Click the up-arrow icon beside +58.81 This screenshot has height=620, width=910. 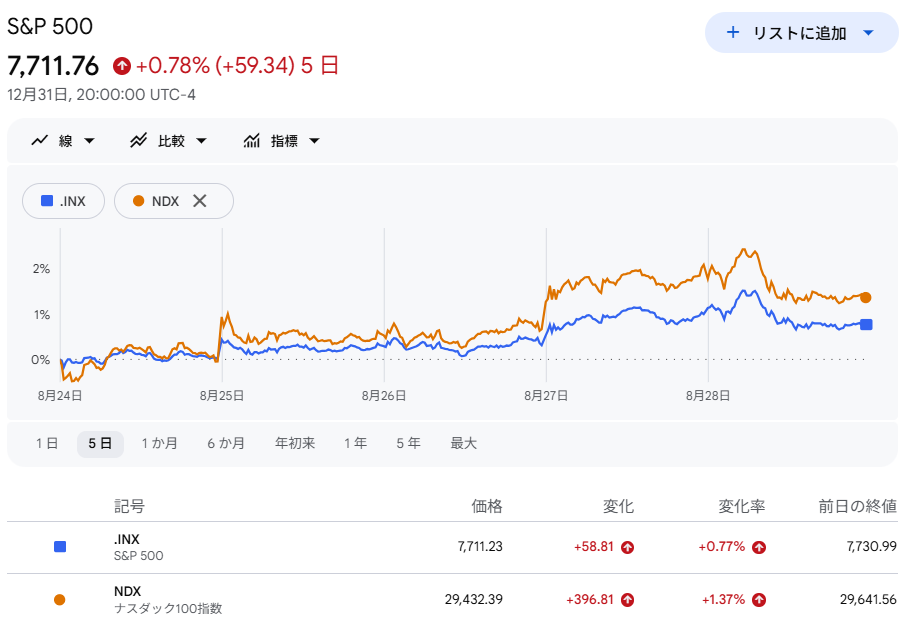(627, 547)
